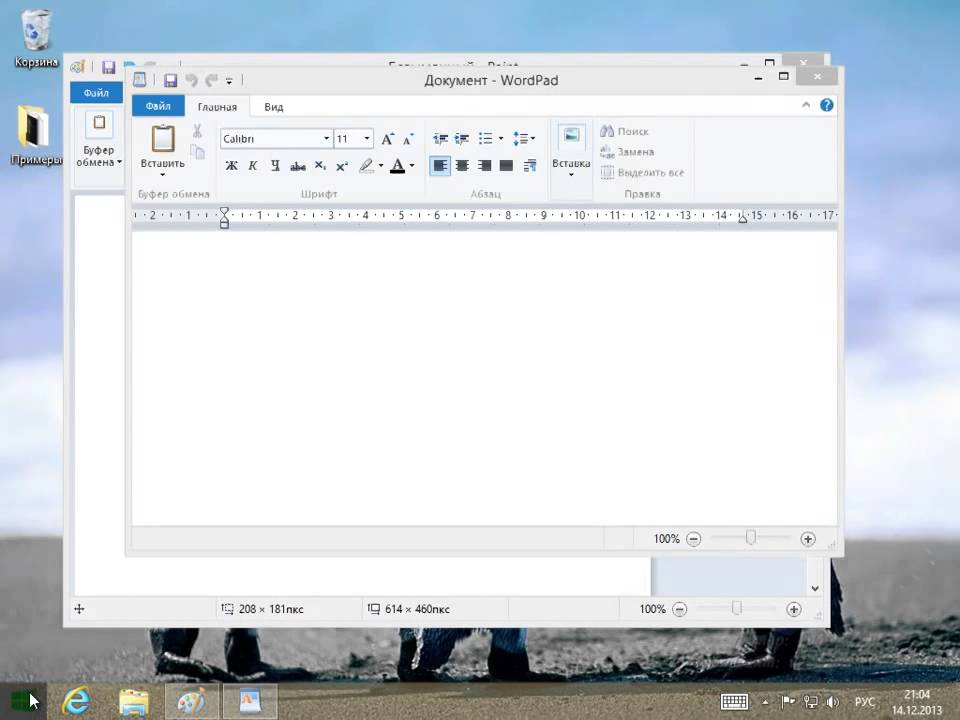Screen dimensions: 960x720
Task: Click the ruler left indent marker
Action: [x=224, y=217]
